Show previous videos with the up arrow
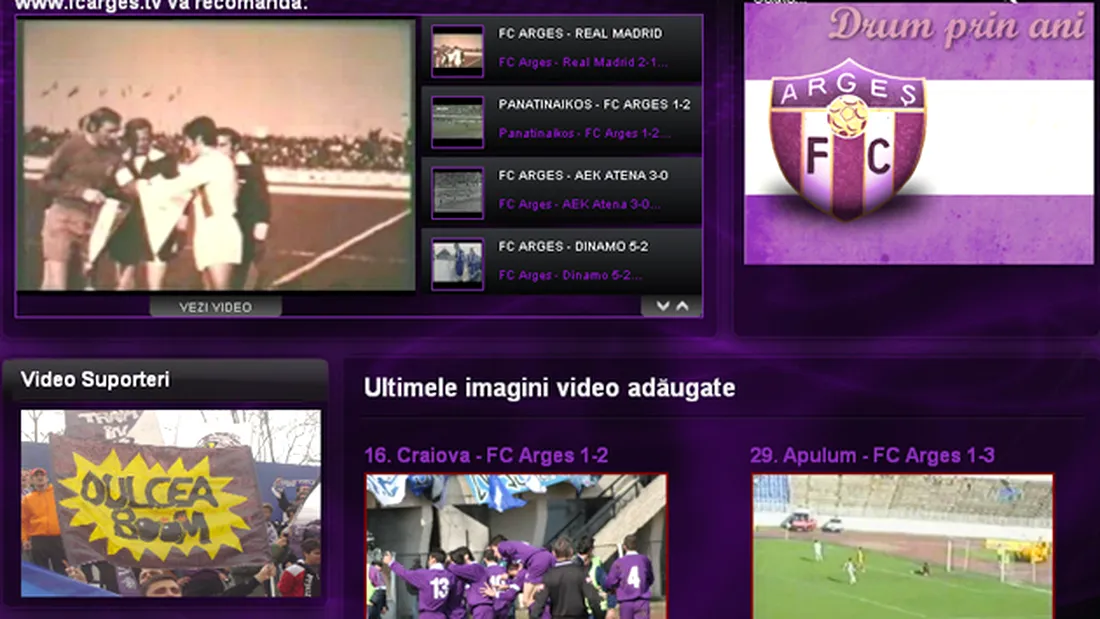1100x619 pixels. pyautogui.click(x=682, y=306)
